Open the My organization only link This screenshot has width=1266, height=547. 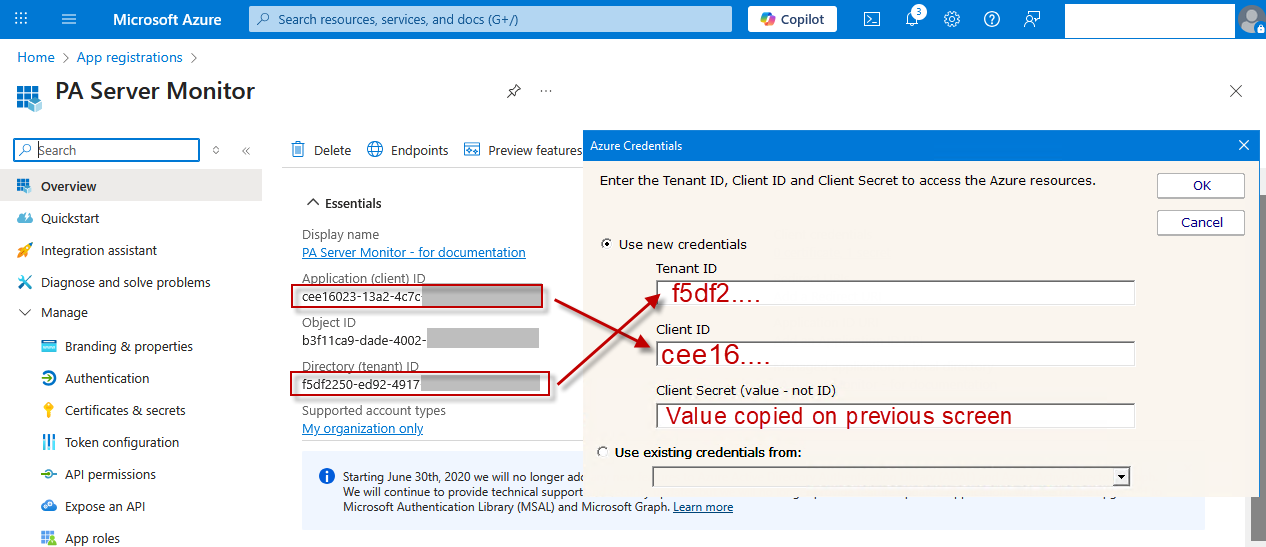click(362, 428)
